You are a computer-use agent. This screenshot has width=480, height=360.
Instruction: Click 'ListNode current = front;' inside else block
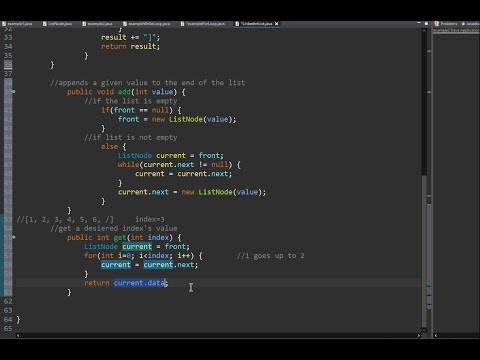point(171,156)
